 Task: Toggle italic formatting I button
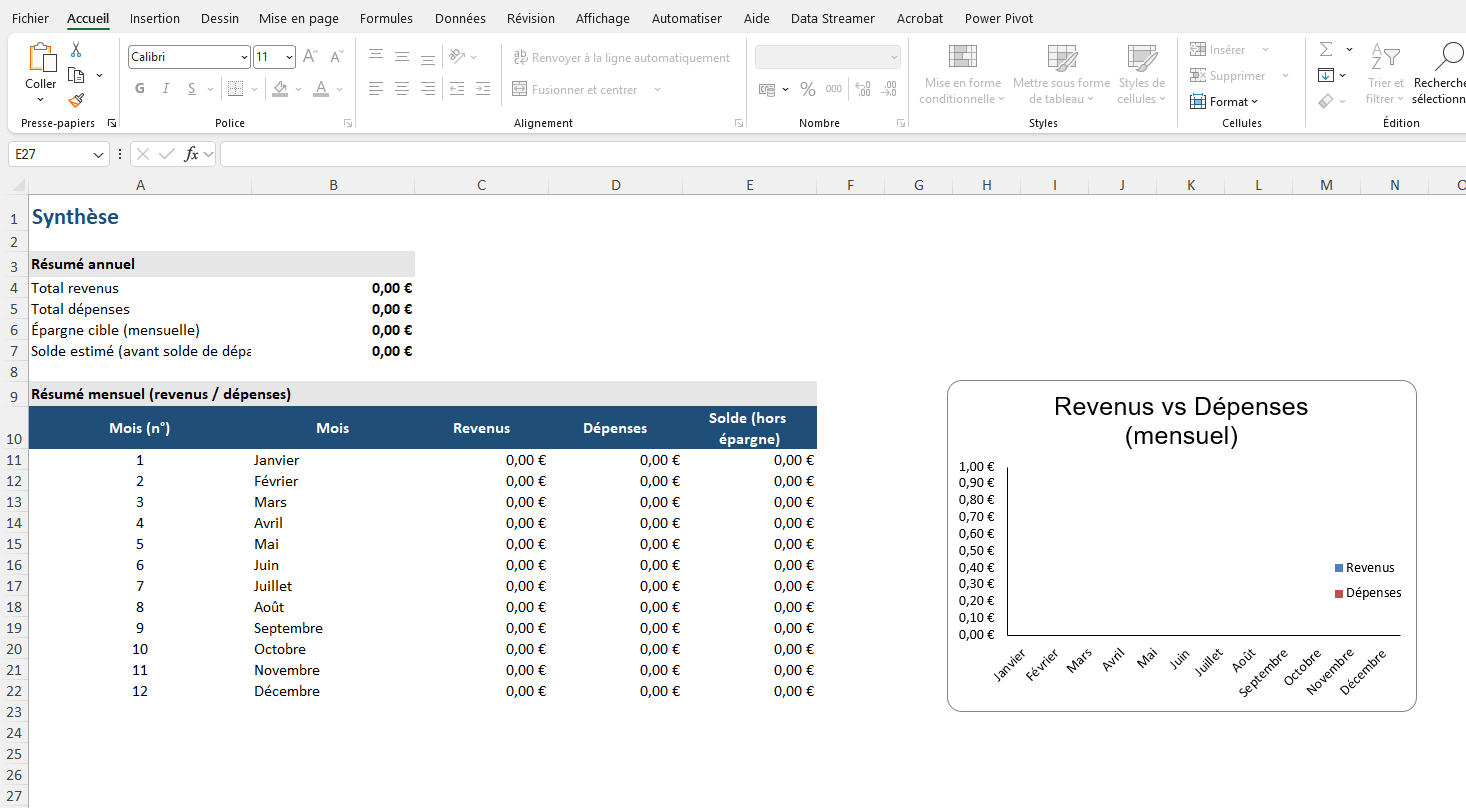pyautogui.click(x=165, y=89)
